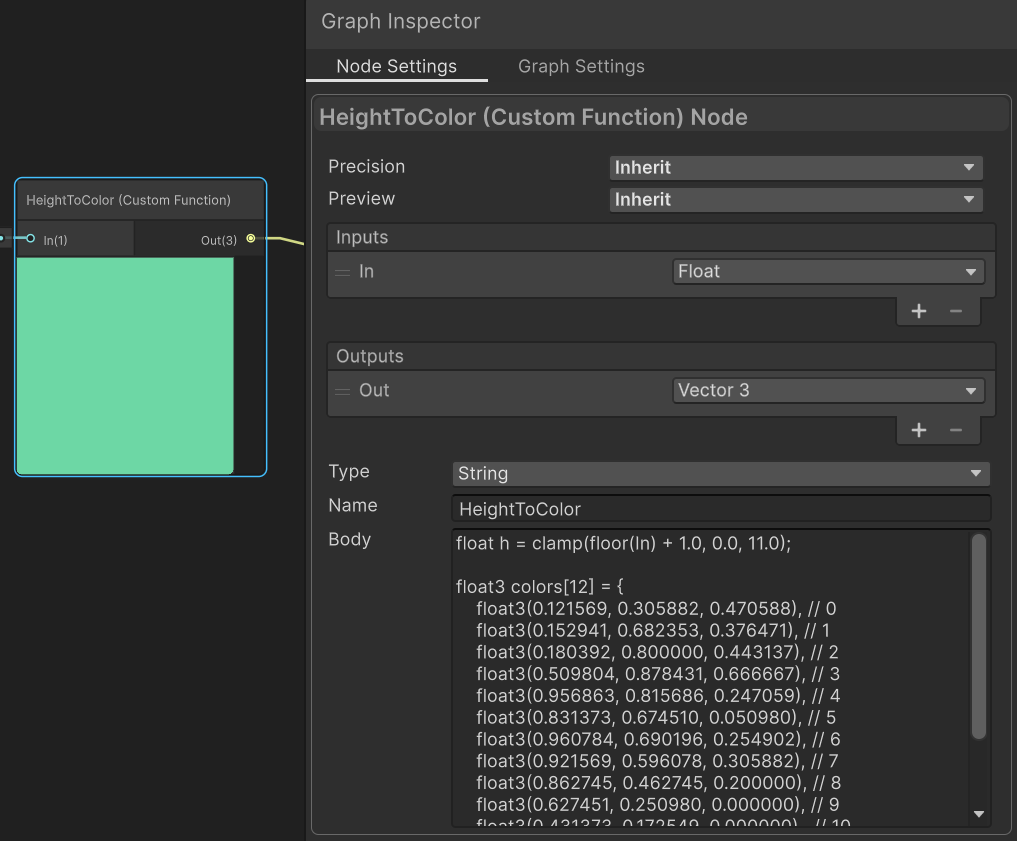Click the Graph Inspector panel title
The width and height of the screenshot is (1017, 841).
point(400,21)
